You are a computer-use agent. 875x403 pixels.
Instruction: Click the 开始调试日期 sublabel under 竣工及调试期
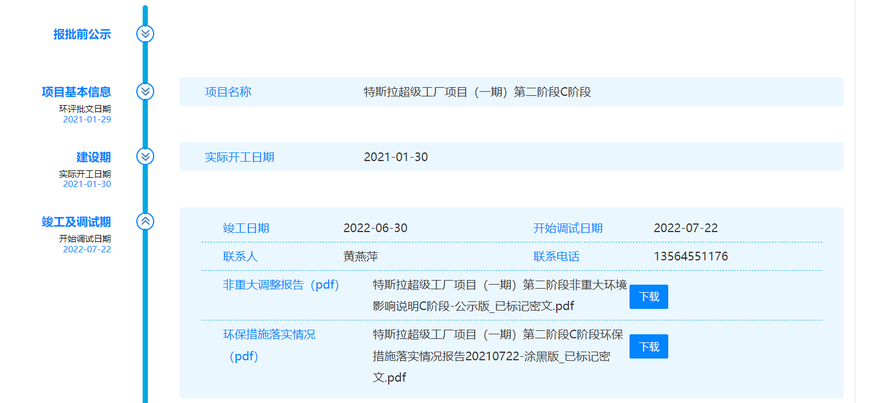click(x=85, y=239)
